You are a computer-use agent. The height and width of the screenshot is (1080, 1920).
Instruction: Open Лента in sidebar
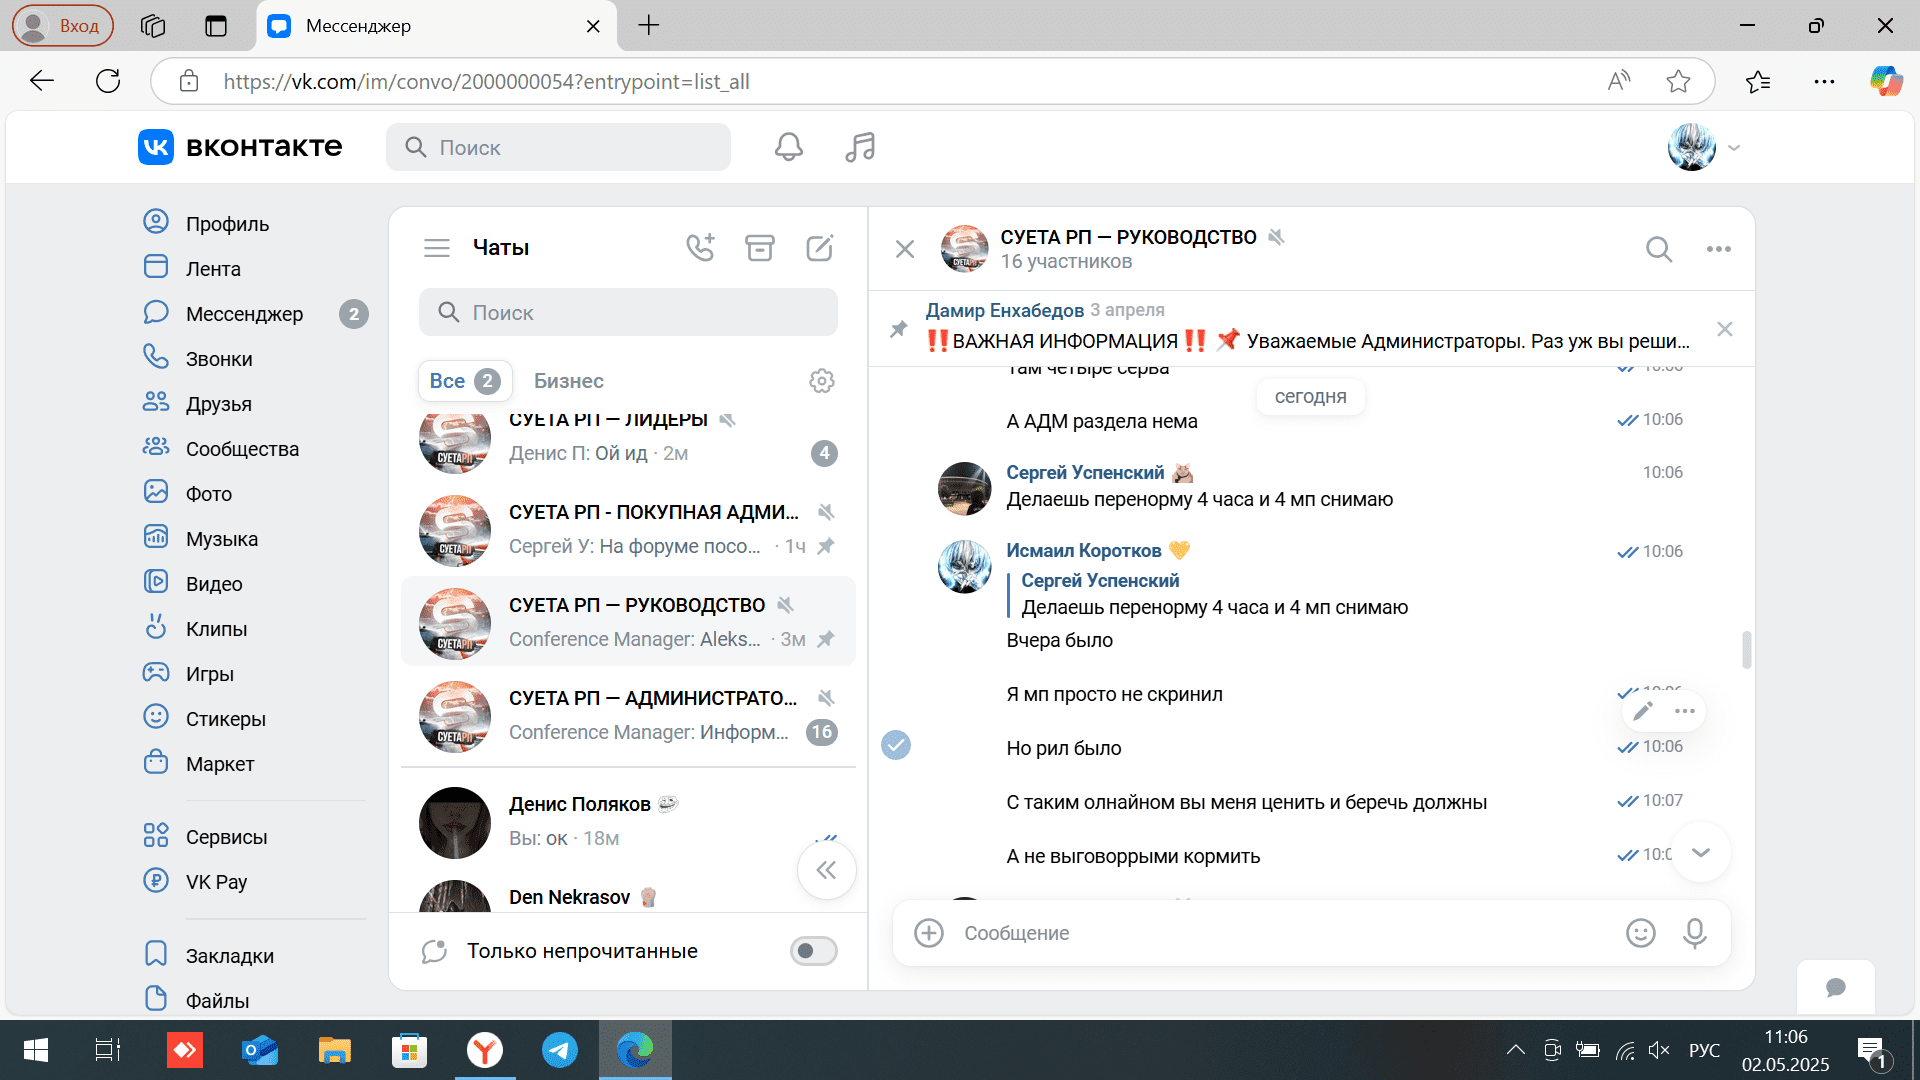pyautogui.click(x=213, y=269)
